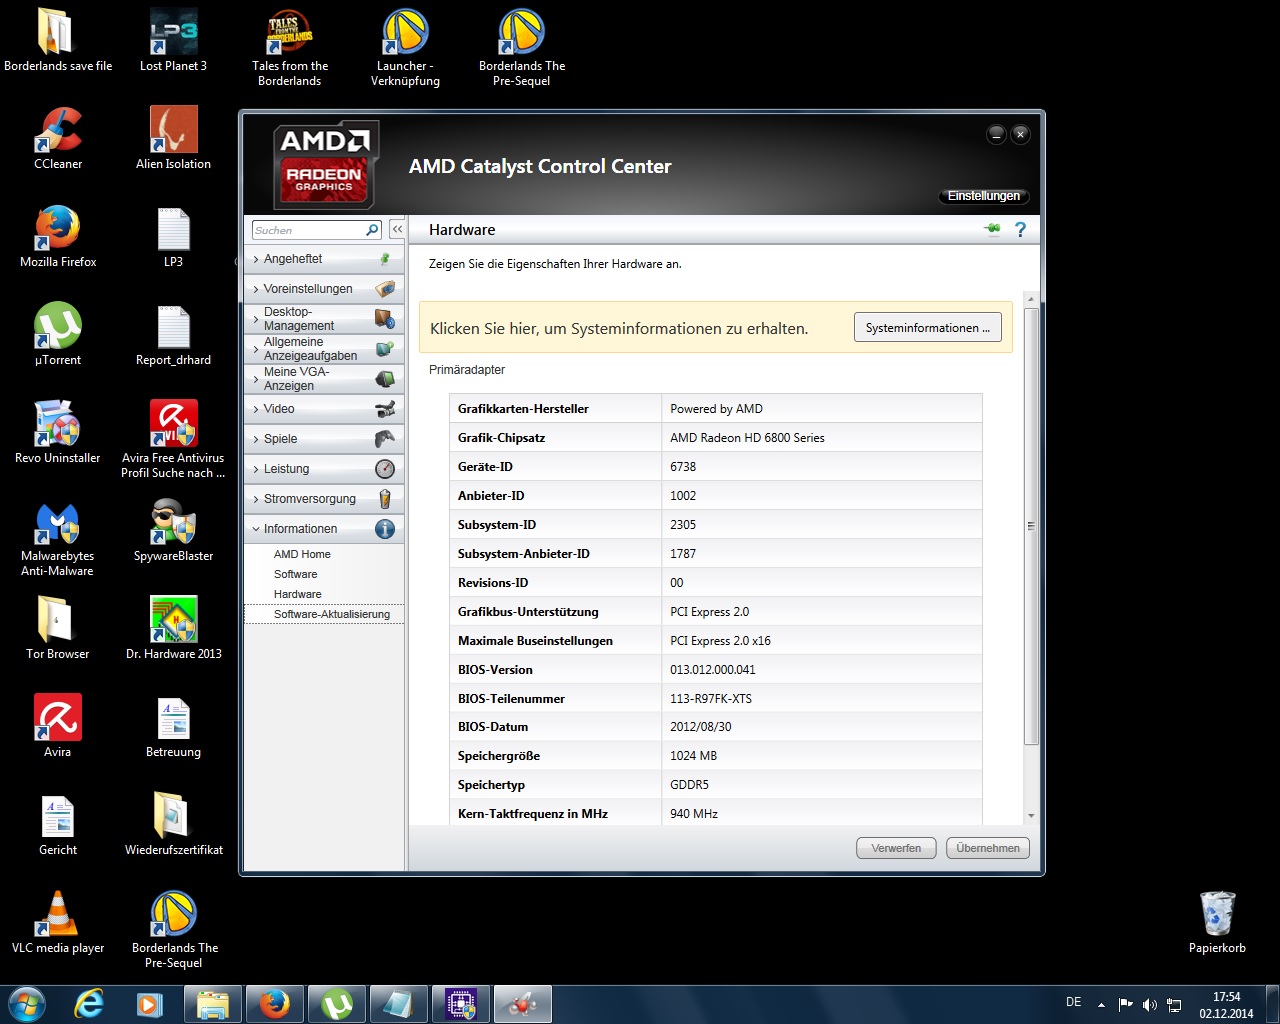Click the scrollbar down arrow
The image size is (1280, 1024).
[1031, 816]
